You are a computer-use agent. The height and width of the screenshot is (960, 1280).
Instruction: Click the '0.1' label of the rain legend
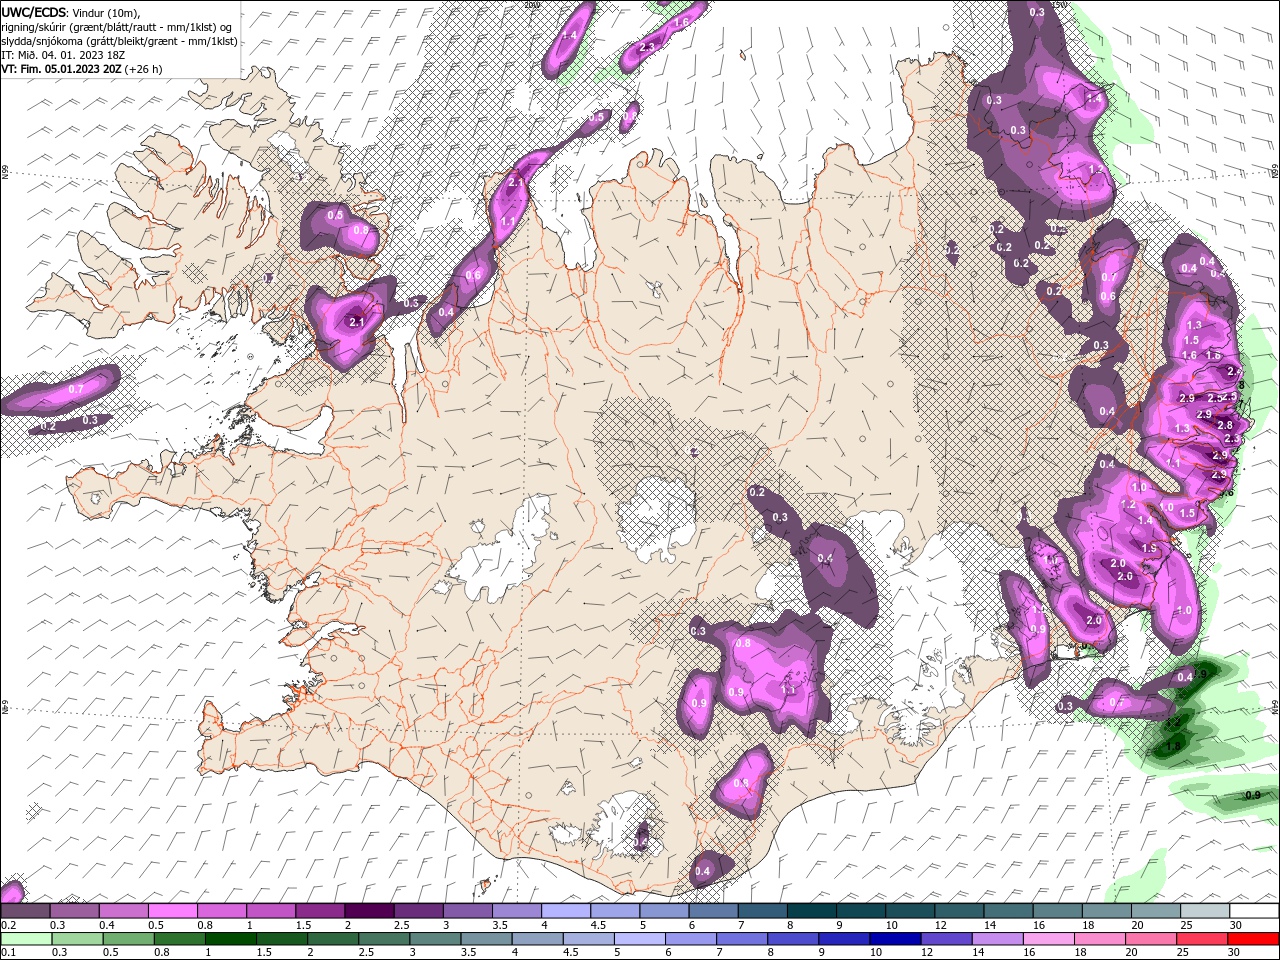(8, 953)
